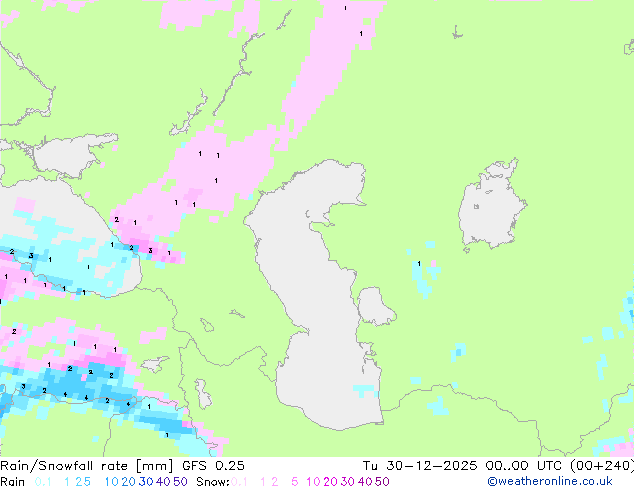Viewport: 634px width, 490px height.
Task: Click the snow legend value 20
Action: point(330,482)
